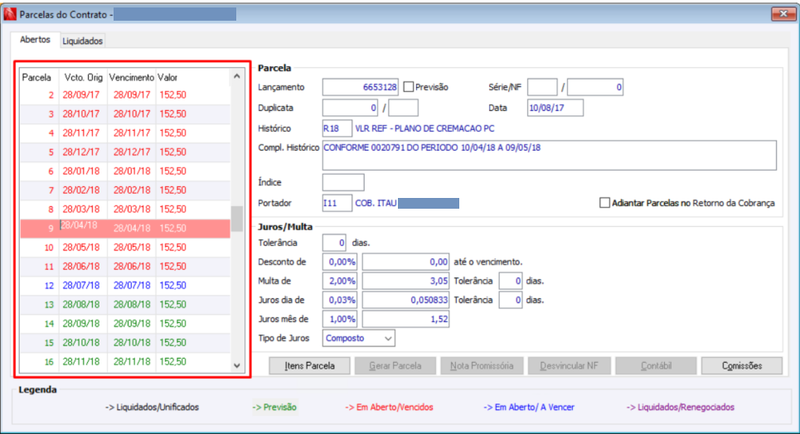Click the Histórico code field R18
This screenshot has width=800, height=434.
coord(337,129)
